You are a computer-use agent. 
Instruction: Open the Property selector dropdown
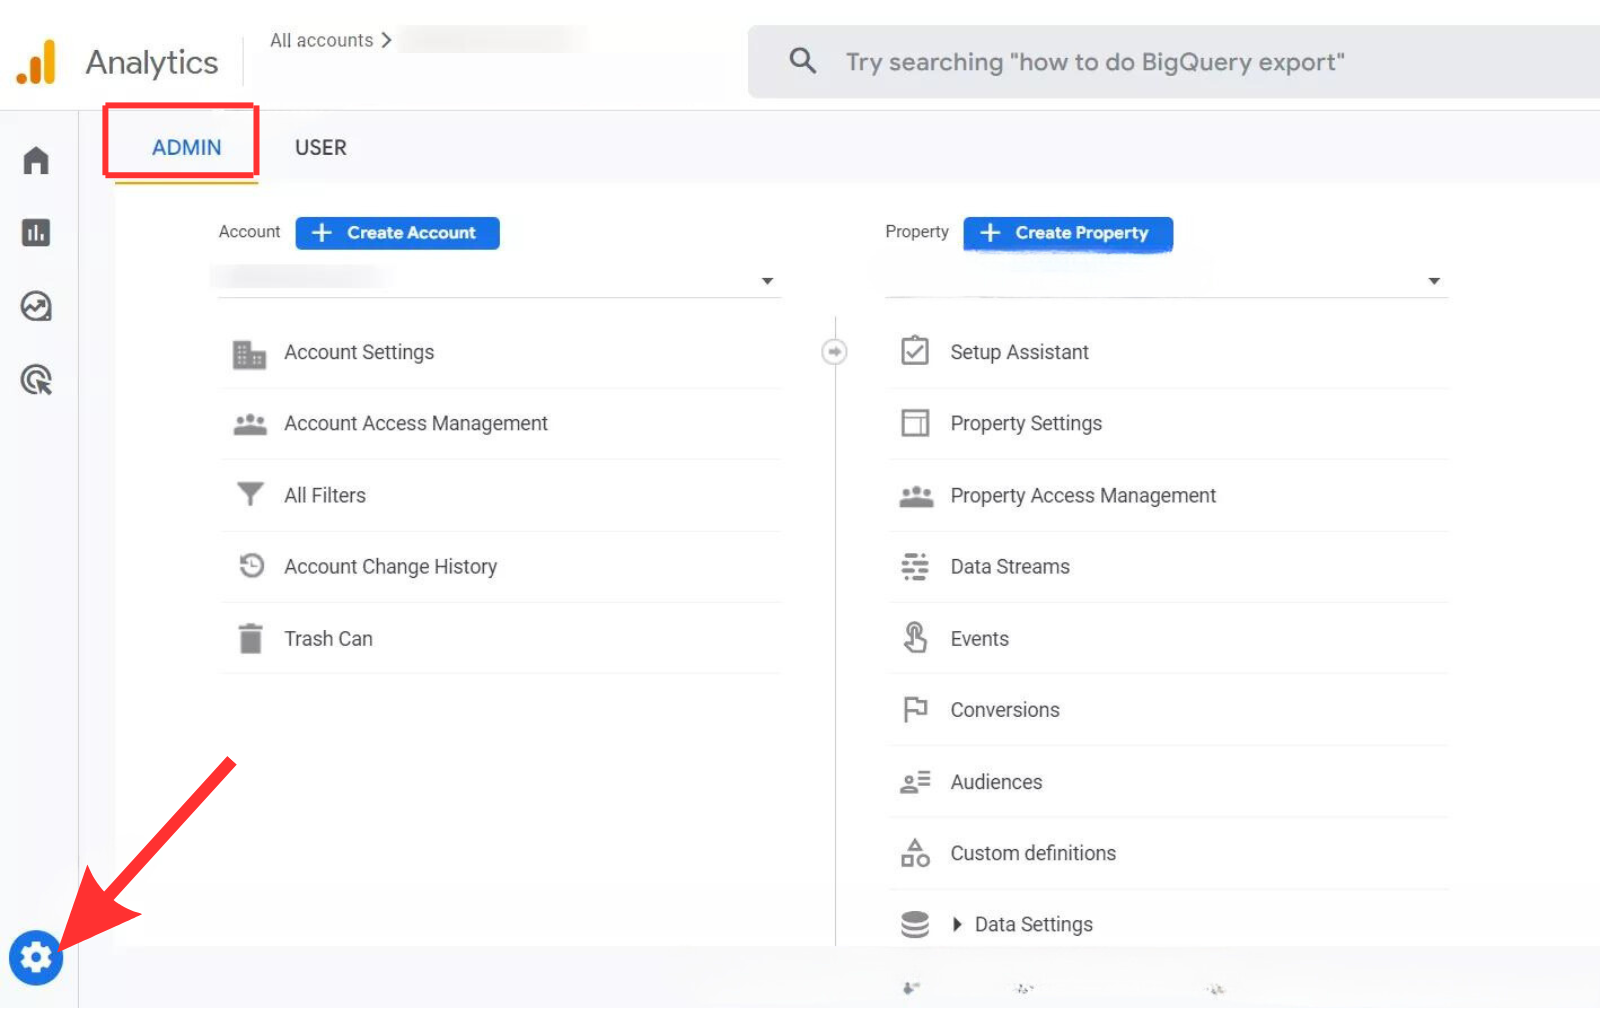click(1166, 280)
